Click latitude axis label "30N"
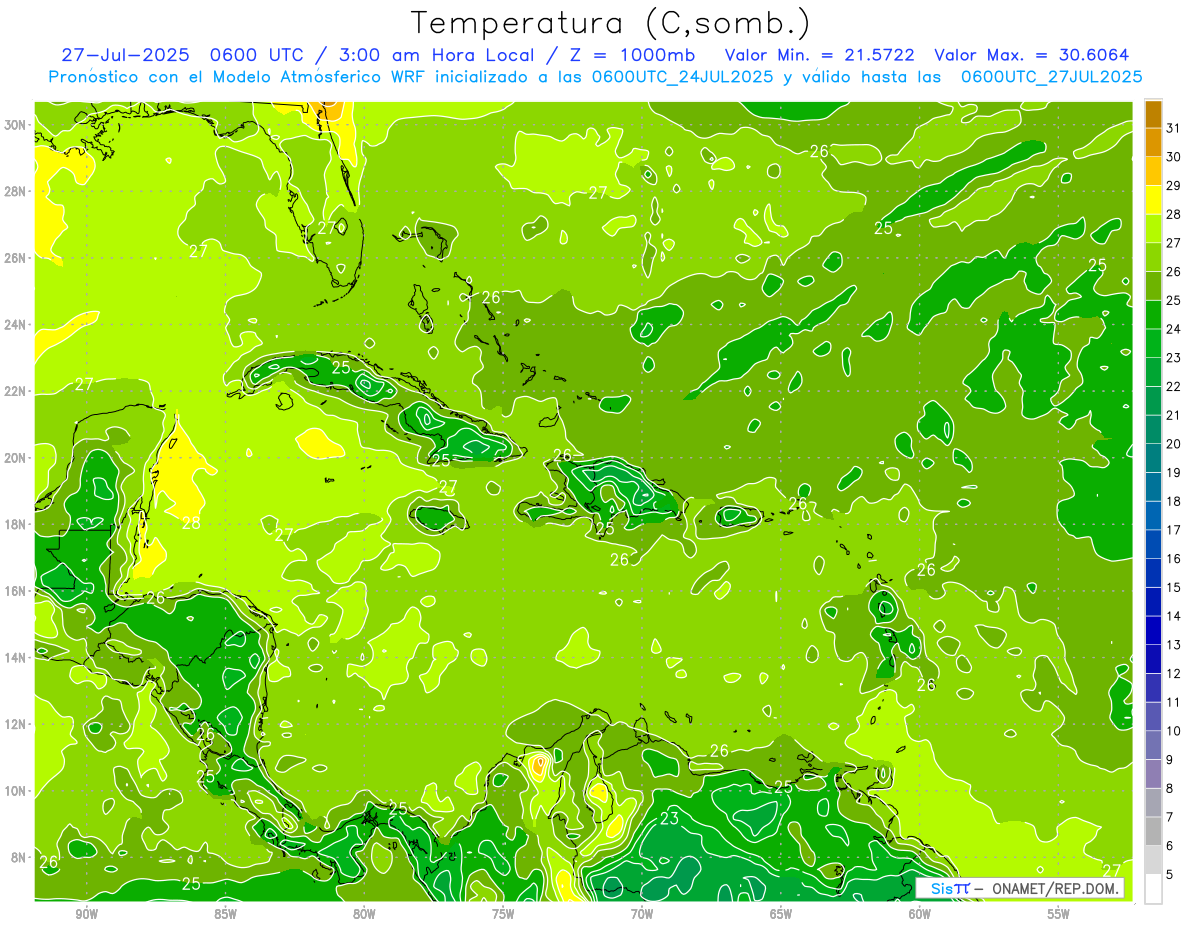The width and height of the screenshot is (1200, 927). pyautogui.click(x=15, y=124)
